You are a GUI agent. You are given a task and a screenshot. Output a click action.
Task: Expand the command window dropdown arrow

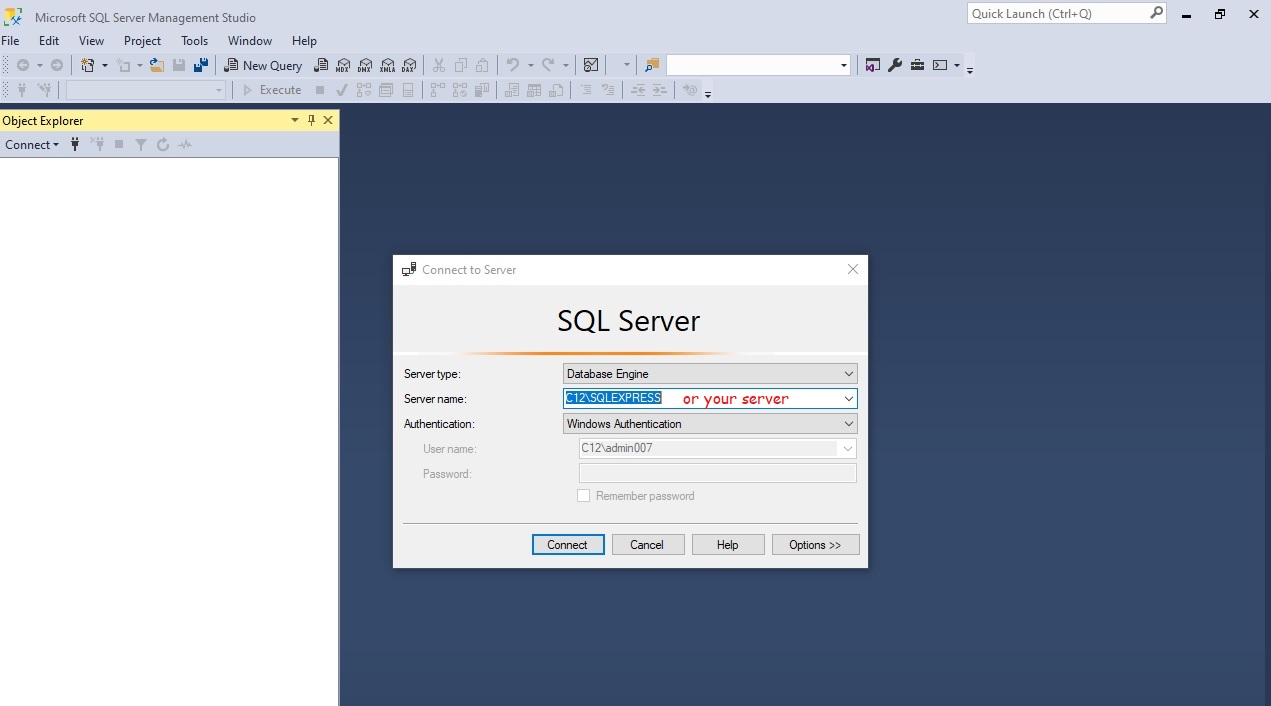click(957, 65)
